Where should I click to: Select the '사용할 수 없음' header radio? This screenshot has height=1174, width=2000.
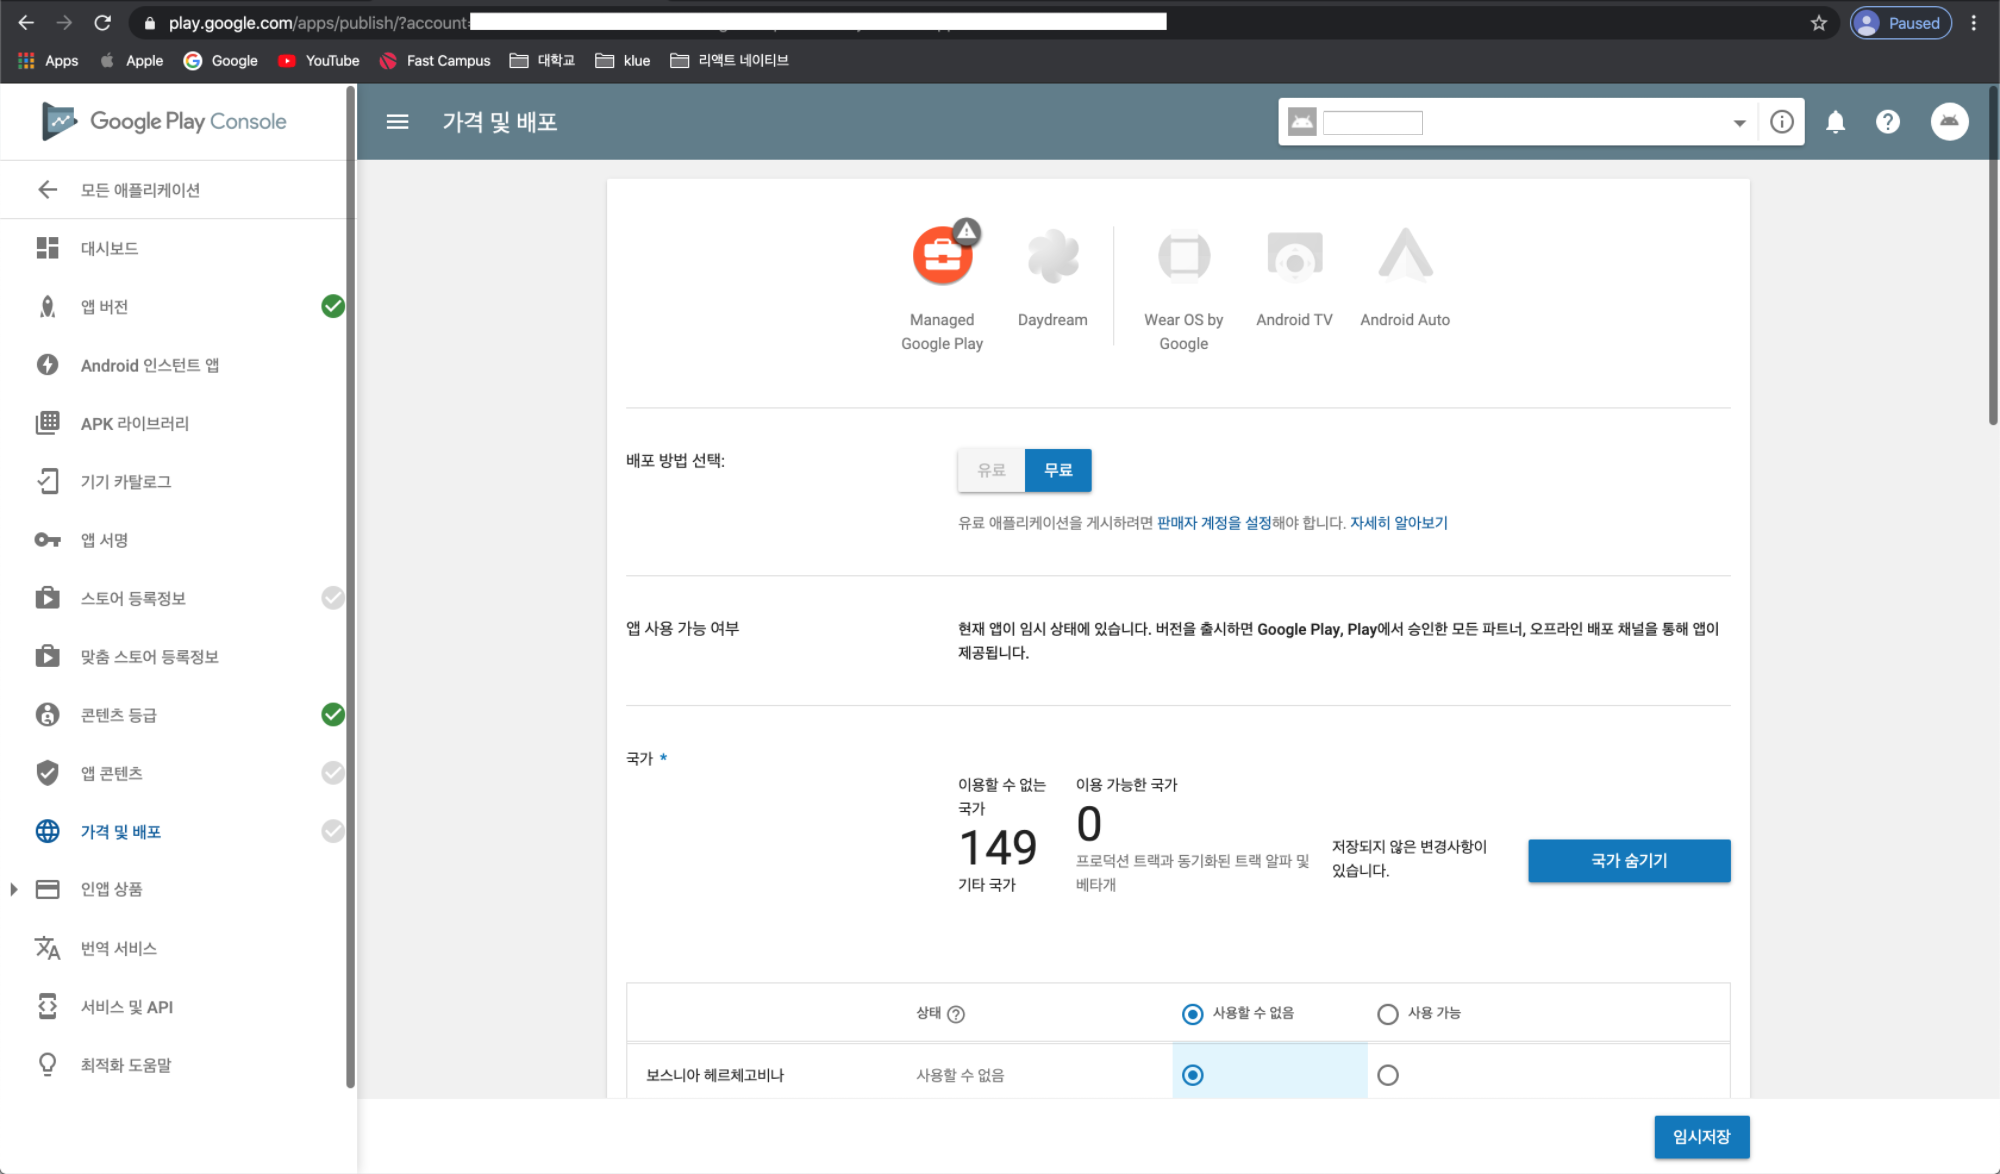[1192, 1014]
